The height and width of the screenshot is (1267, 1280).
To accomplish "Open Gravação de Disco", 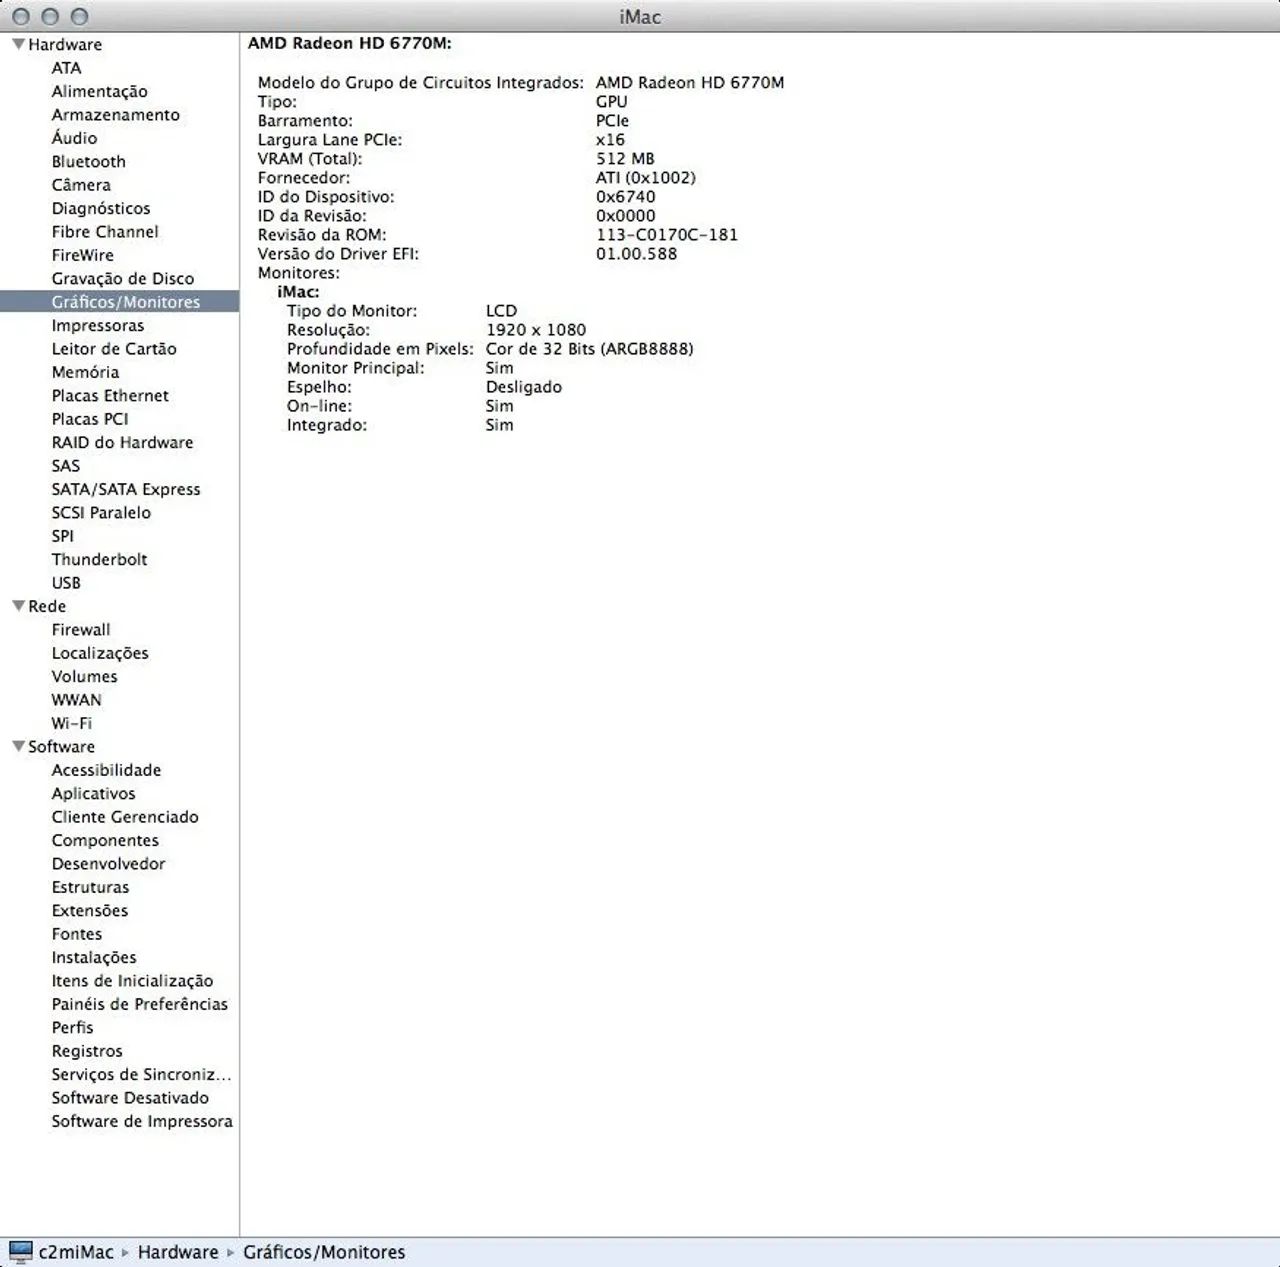I will [x=123, y=278].
